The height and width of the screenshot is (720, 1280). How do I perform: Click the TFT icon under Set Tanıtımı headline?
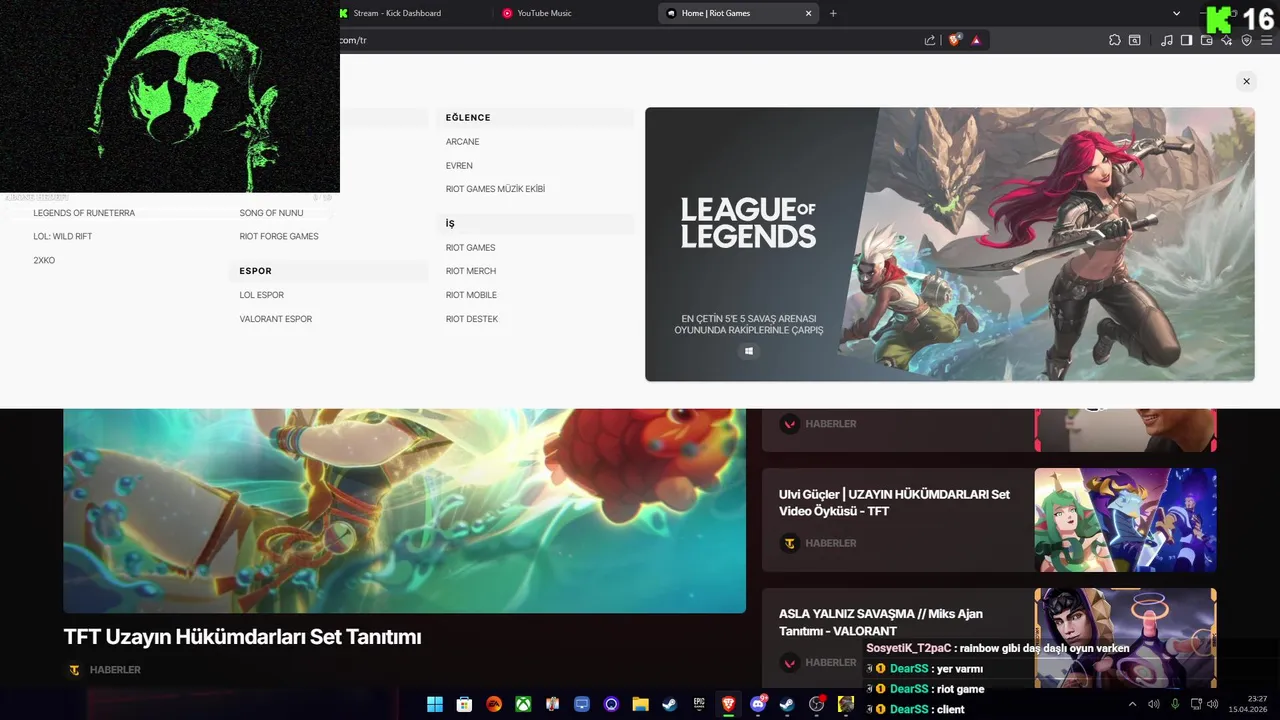[x=74, y=670]
